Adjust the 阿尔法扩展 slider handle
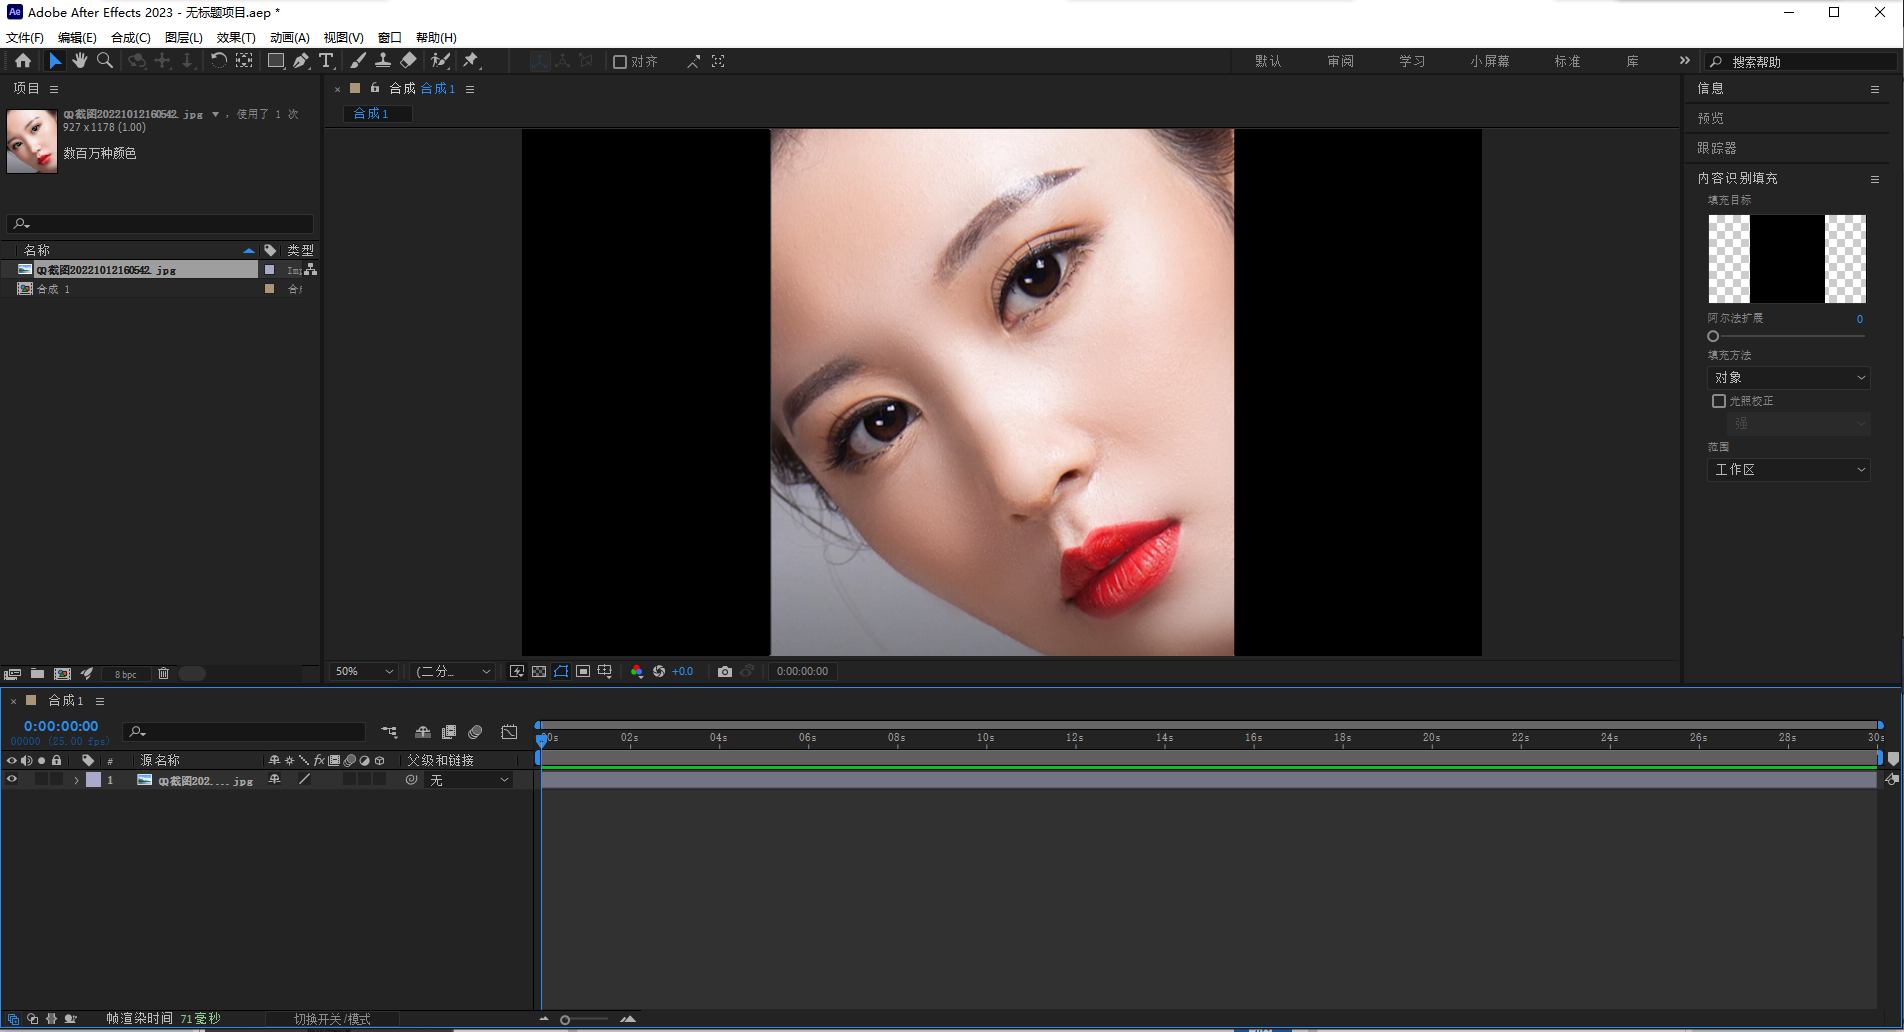The width and height of the screenshot is (1904, 1032). 1713,336
